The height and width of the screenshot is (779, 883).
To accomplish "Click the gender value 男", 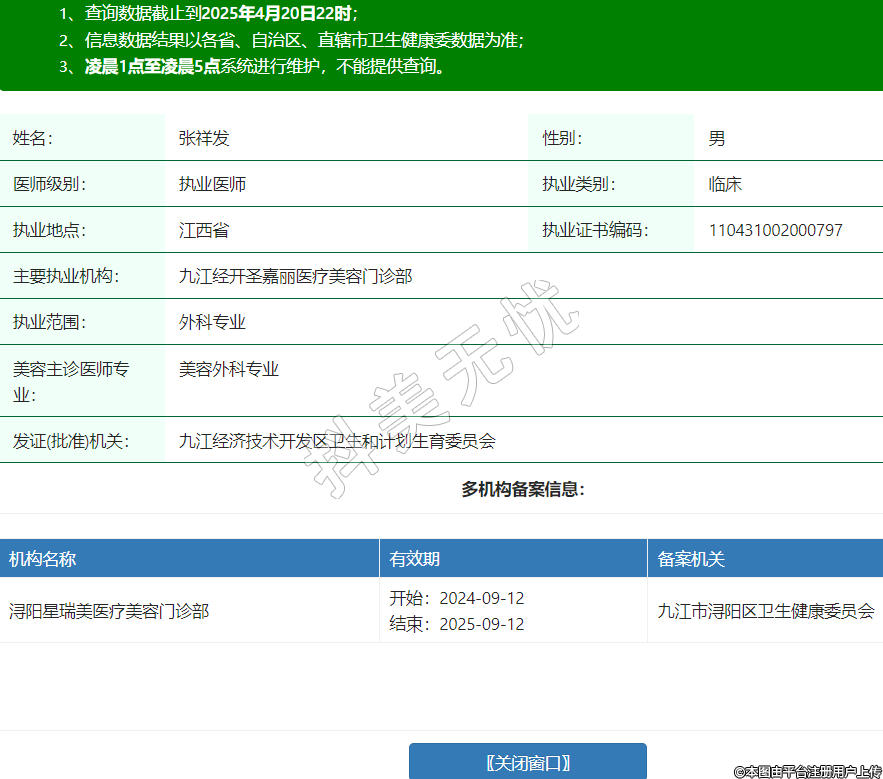I will (717, 139).
